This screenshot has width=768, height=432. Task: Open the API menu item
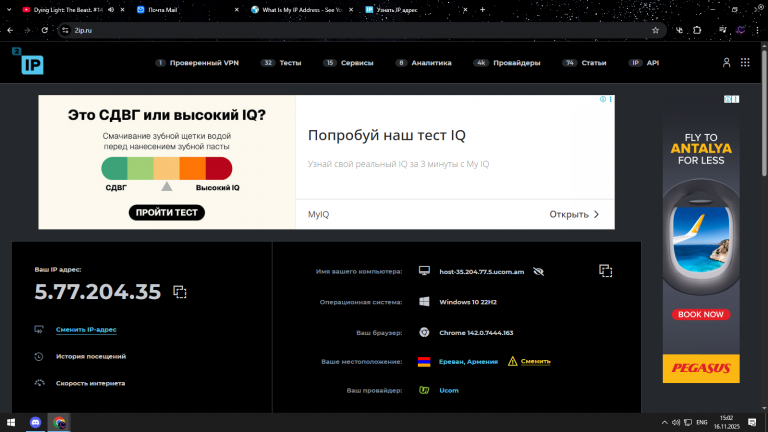[644, 63]
